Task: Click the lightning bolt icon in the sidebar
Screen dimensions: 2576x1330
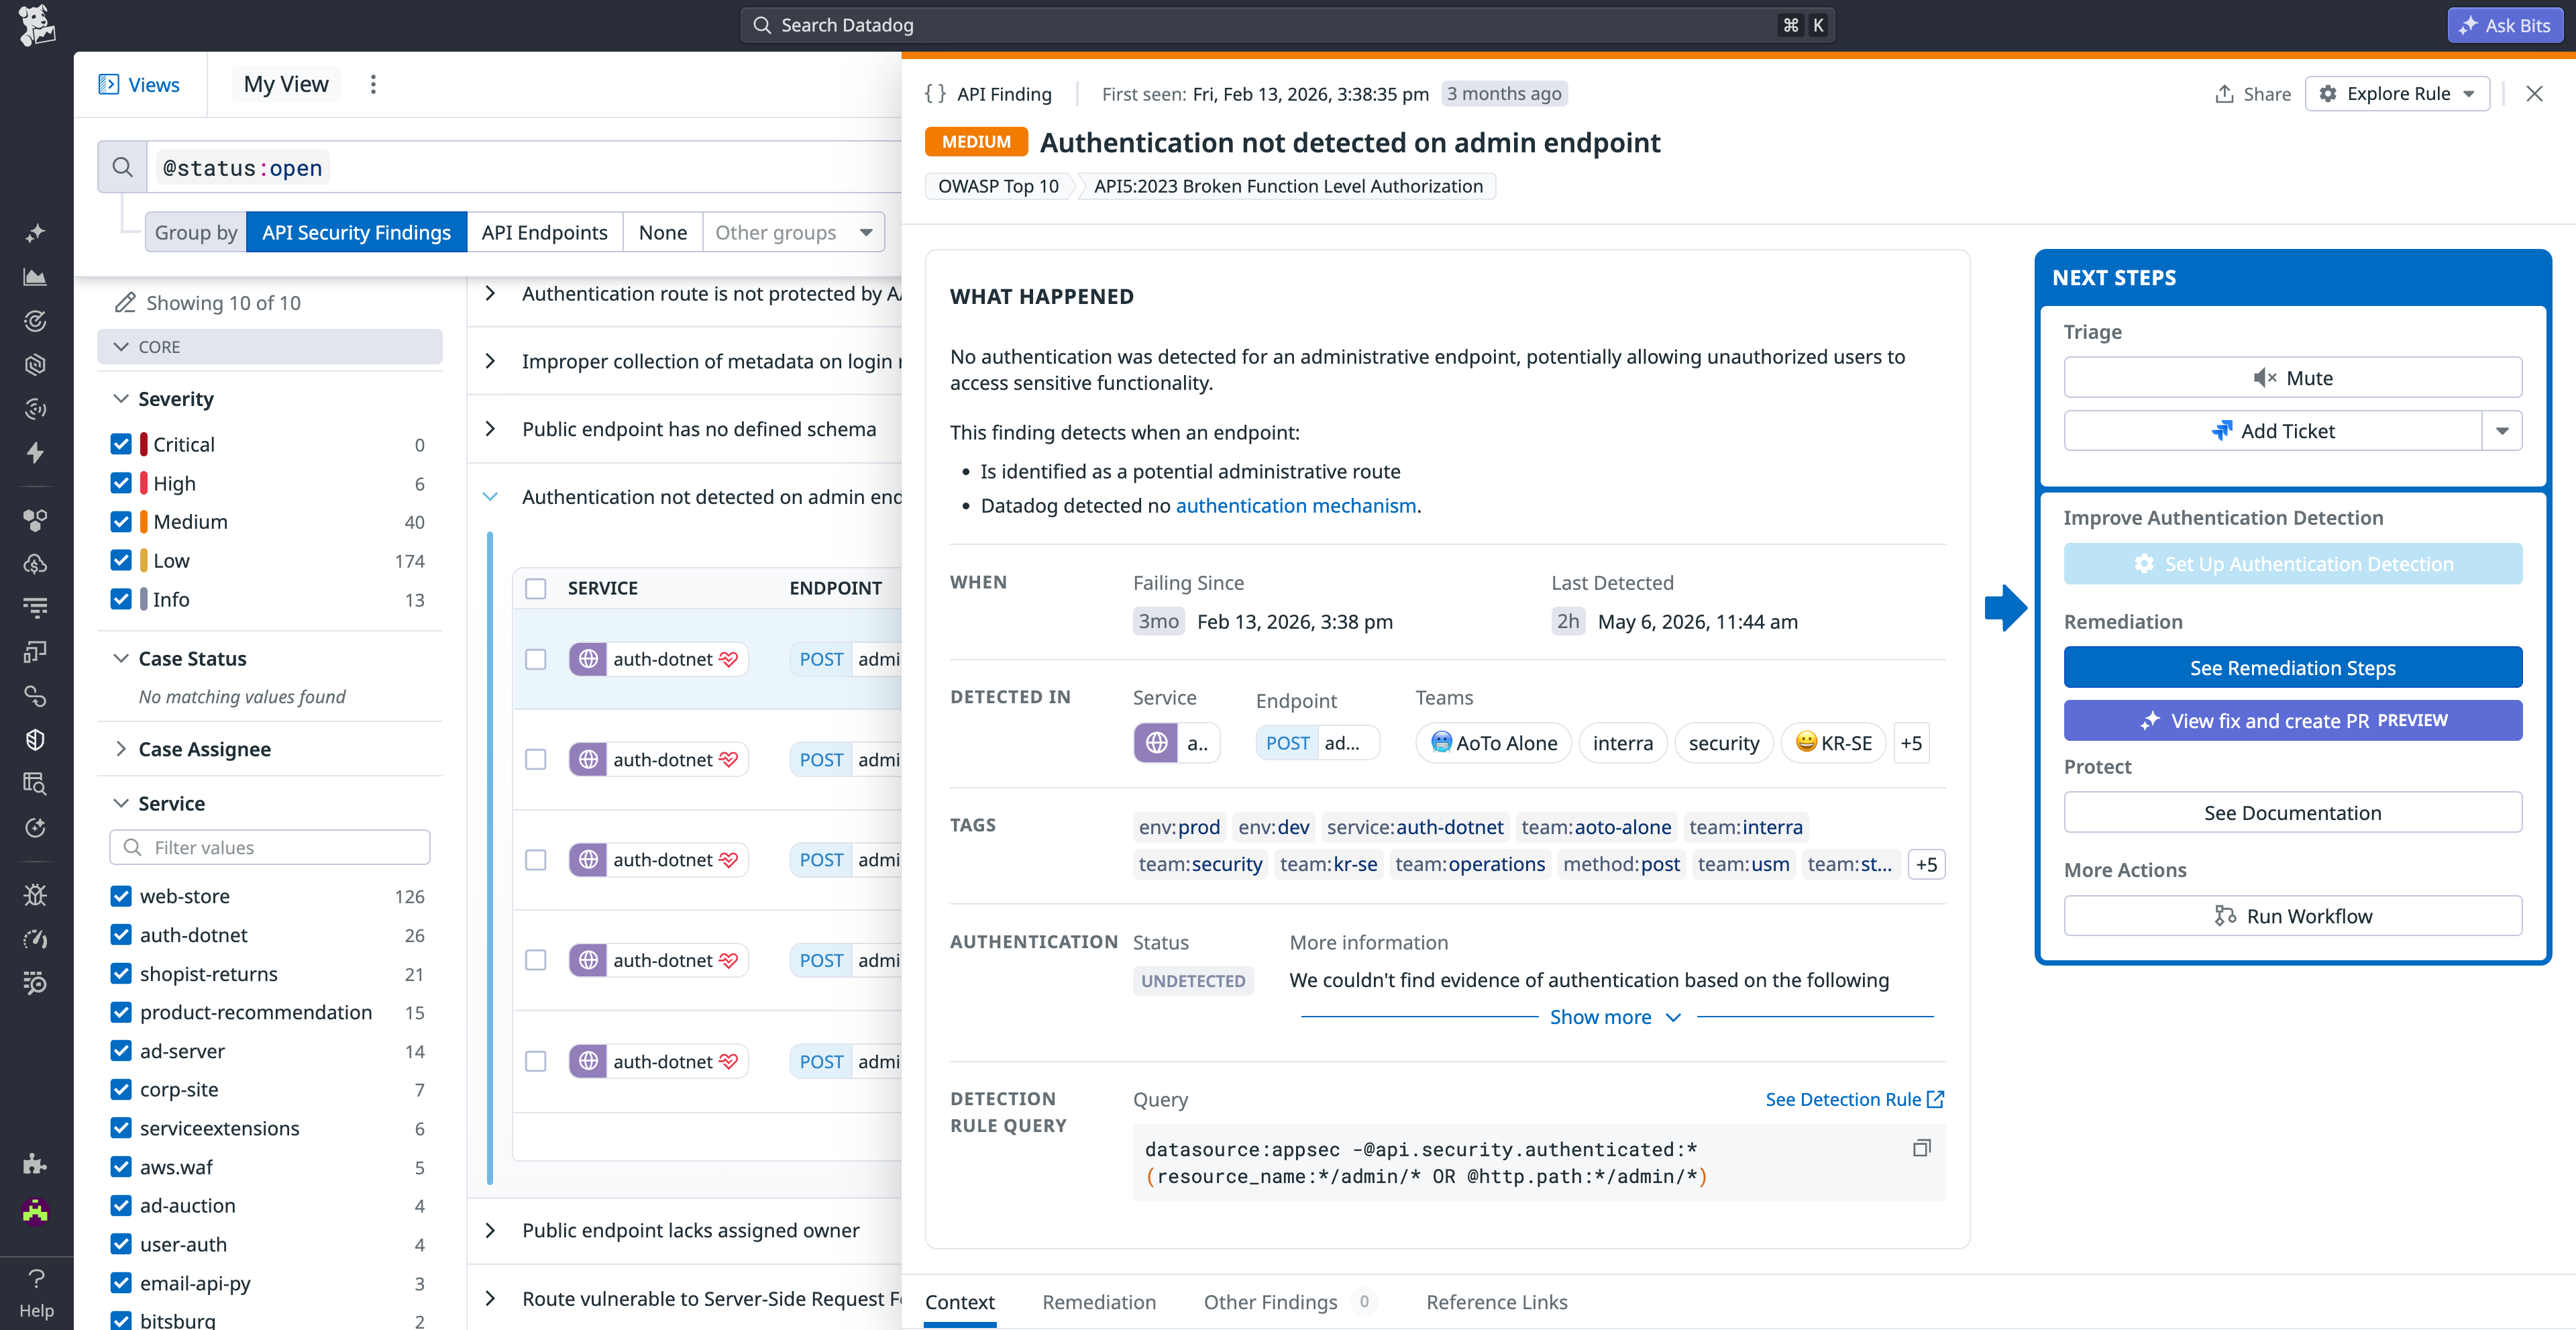Action: pos(35,453)
